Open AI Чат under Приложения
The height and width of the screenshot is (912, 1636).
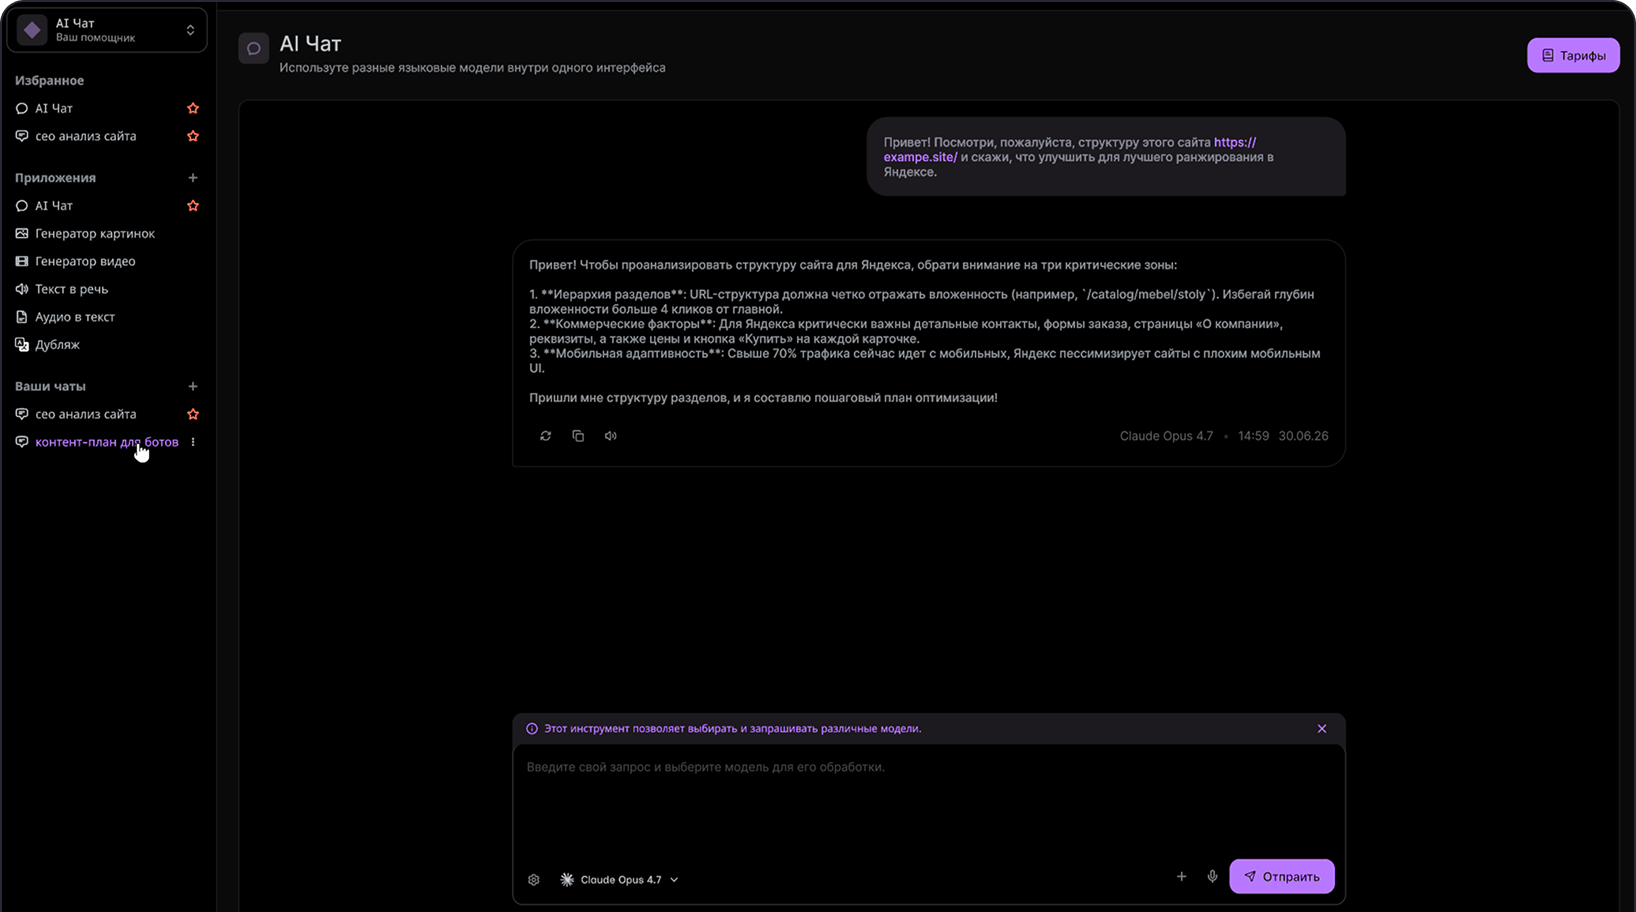pos(54,206)
